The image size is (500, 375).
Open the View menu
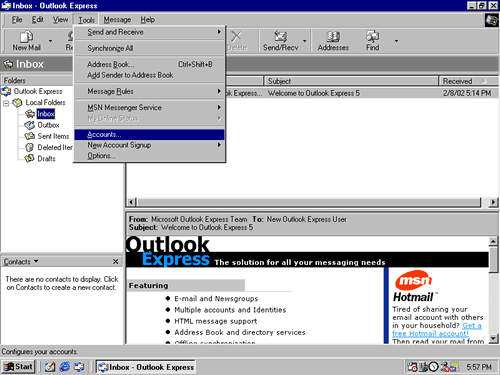[x=60, y=20]
